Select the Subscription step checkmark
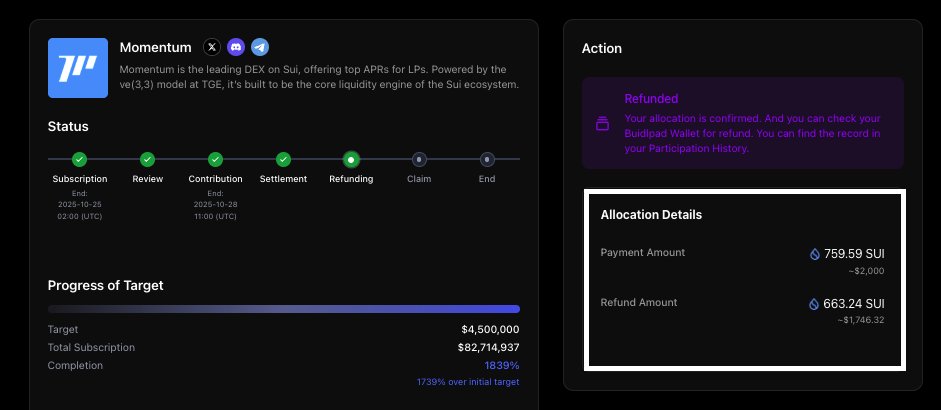Viewport: 941px width, 410px height. pos(79,159)
